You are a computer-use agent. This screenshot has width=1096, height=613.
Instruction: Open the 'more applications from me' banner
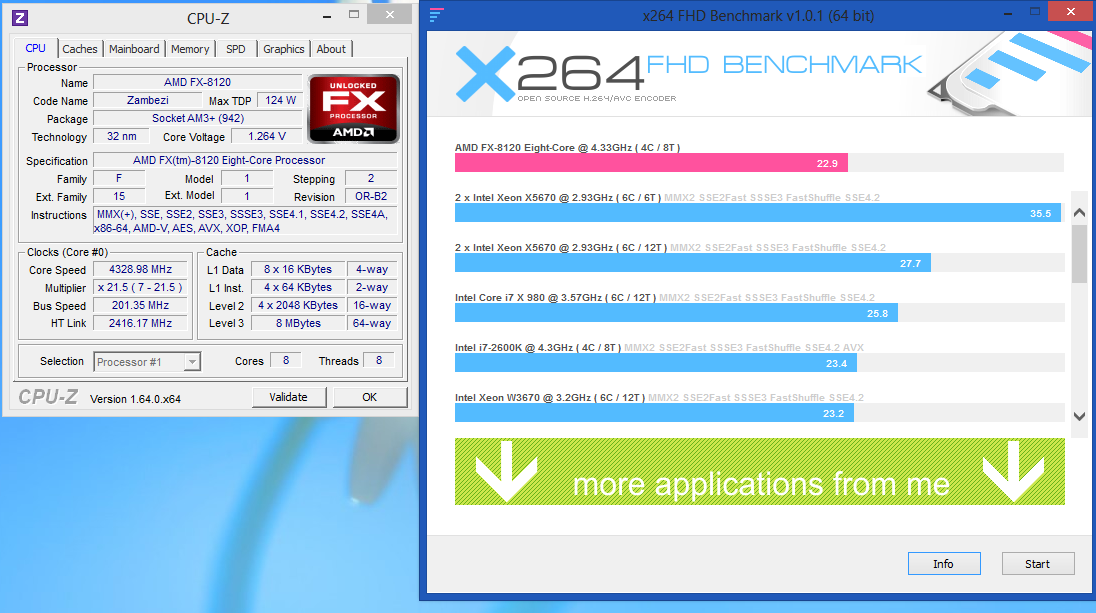click(x=759, y=485)
